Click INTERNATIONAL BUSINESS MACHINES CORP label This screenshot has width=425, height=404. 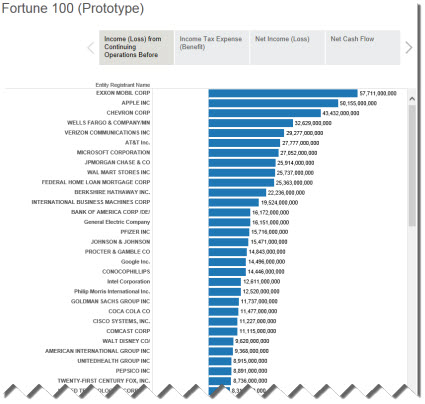point(91,202)
